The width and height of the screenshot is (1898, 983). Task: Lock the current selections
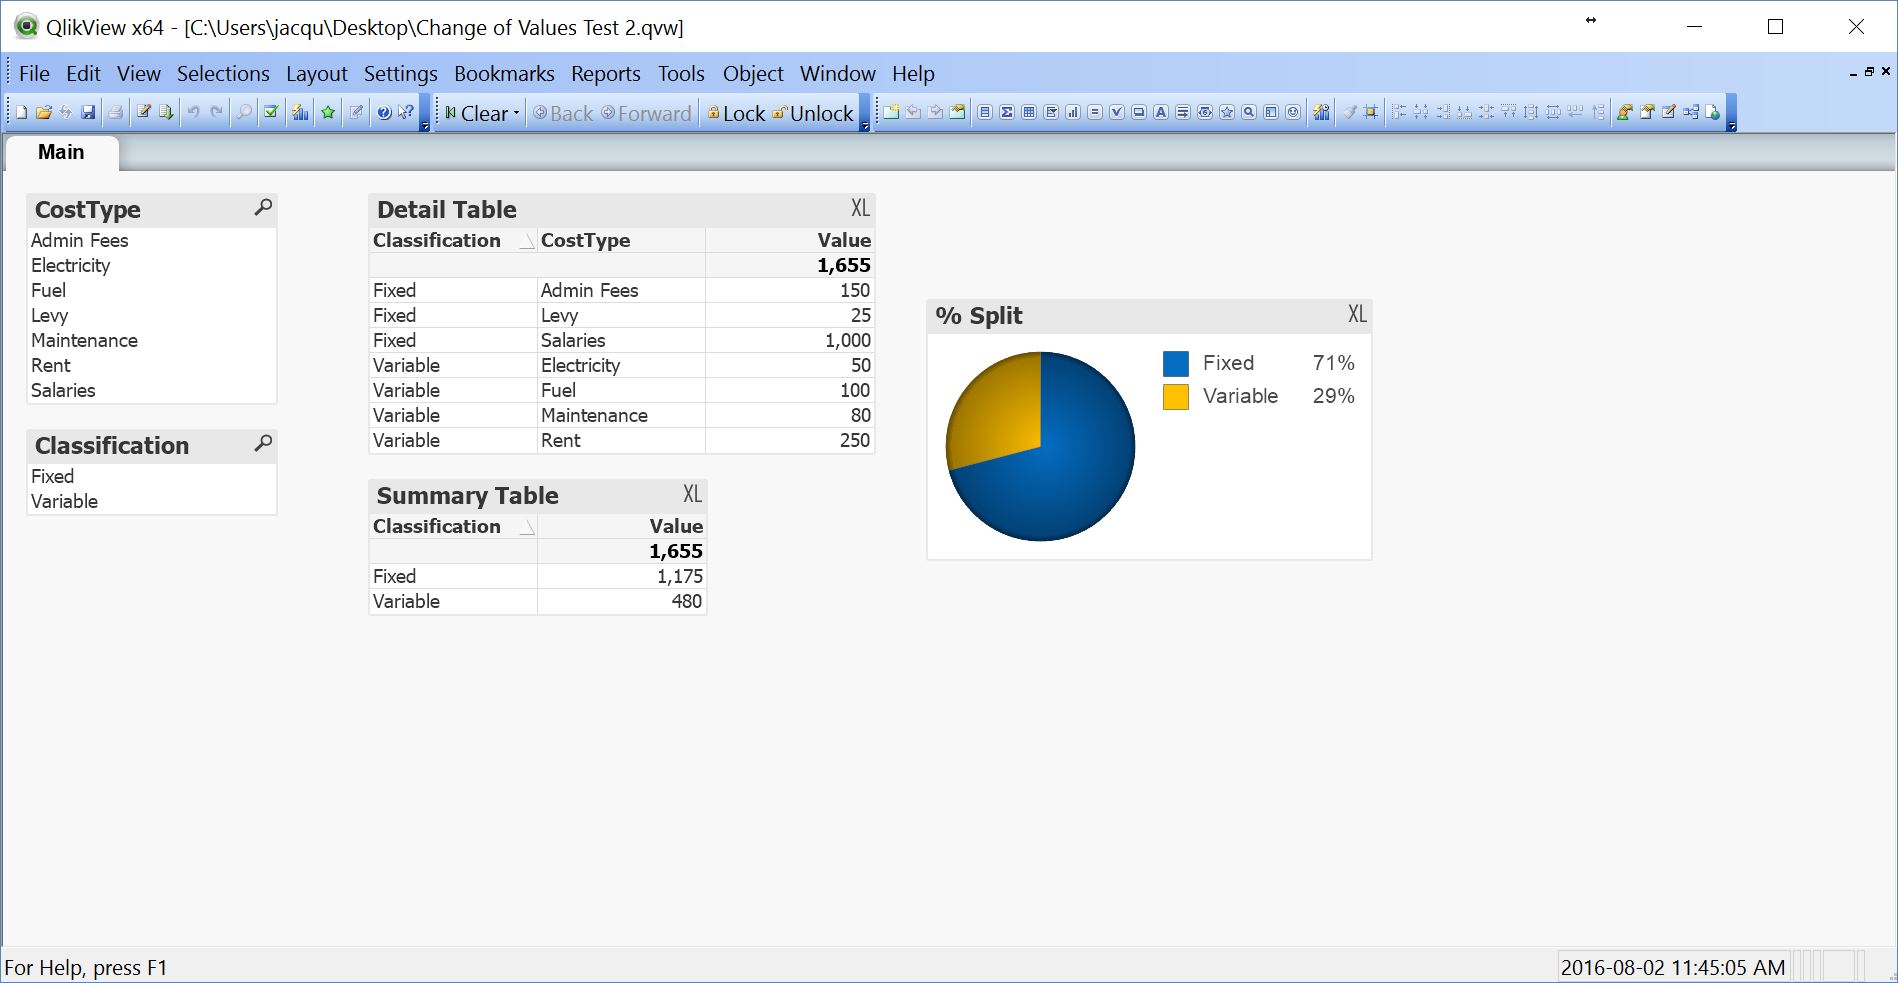[x=736, y=114]
